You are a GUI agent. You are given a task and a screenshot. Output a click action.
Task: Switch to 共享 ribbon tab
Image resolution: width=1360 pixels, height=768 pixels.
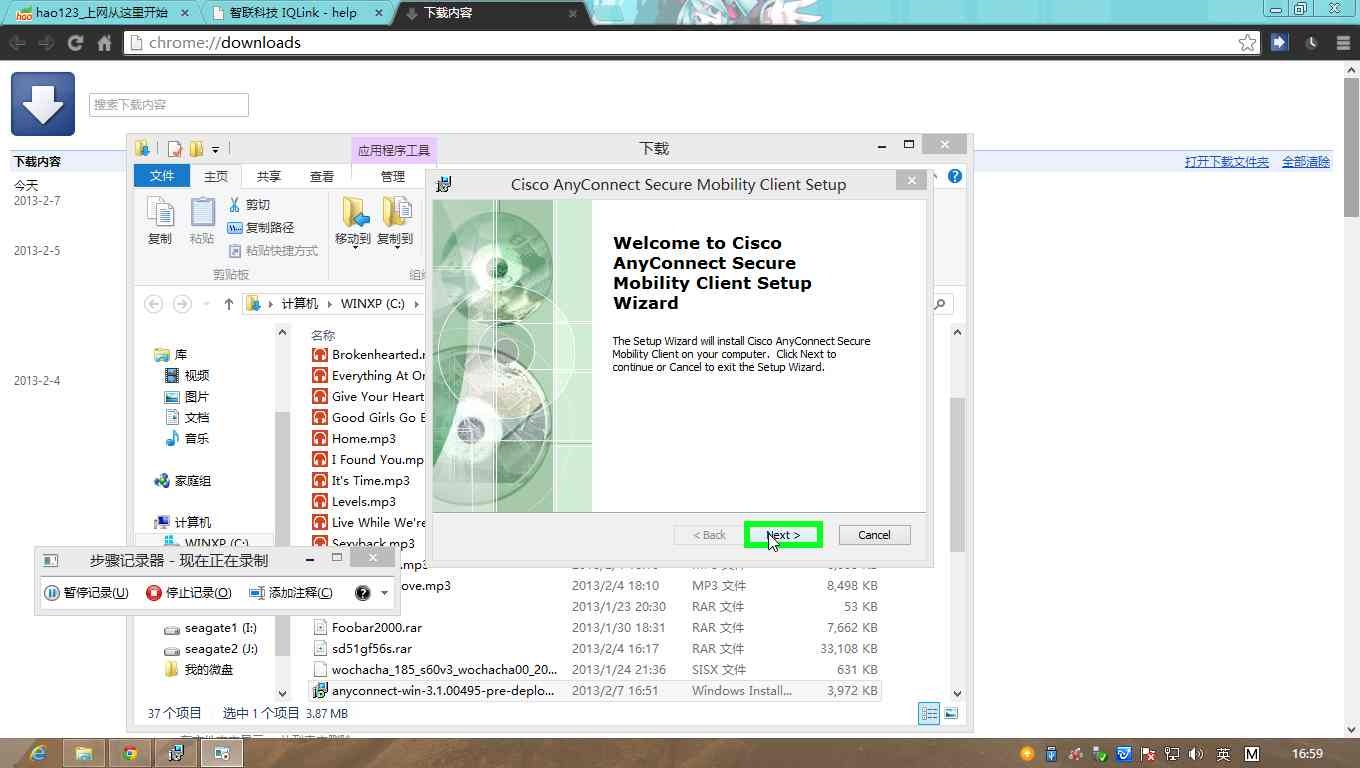point(268,176)
